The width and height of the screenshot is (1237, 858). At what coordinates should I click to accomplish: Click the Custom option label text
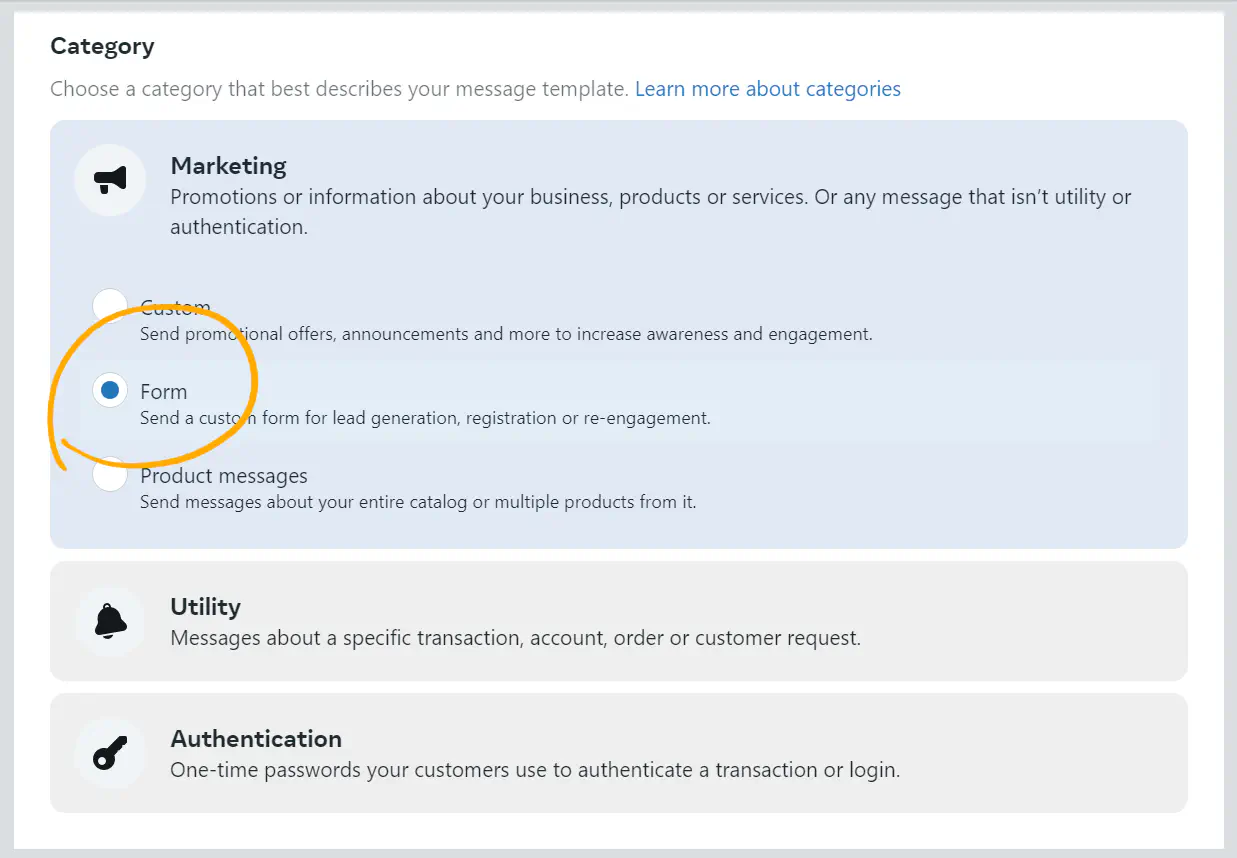(176, 307)
